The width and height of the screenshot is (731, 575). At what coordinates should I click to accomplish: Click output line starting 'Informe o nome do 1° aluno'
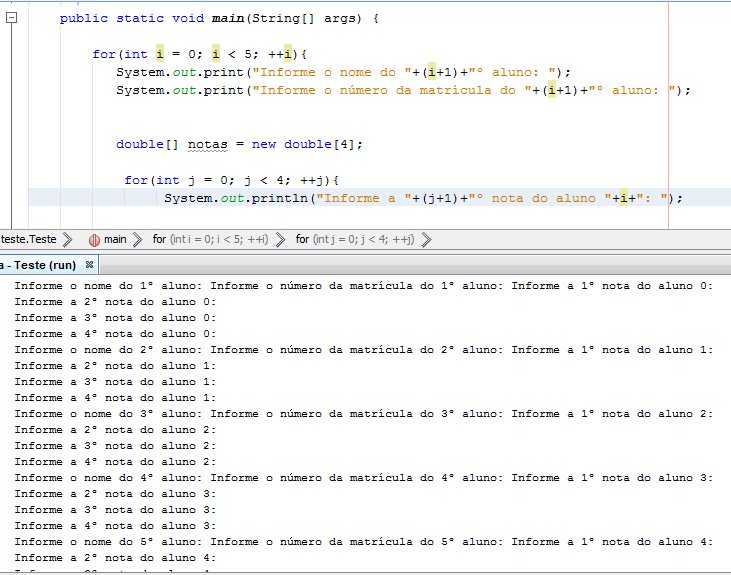pyautogui.click(x=364, y=286)
